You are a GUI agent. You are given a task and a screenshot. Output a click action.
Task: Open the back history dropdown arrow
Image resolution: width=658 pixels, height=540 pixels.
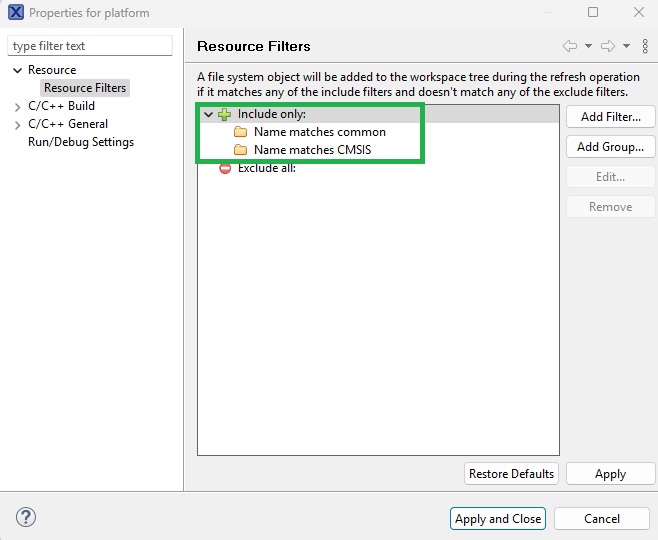pyautogui.click(x=588, y=46)
